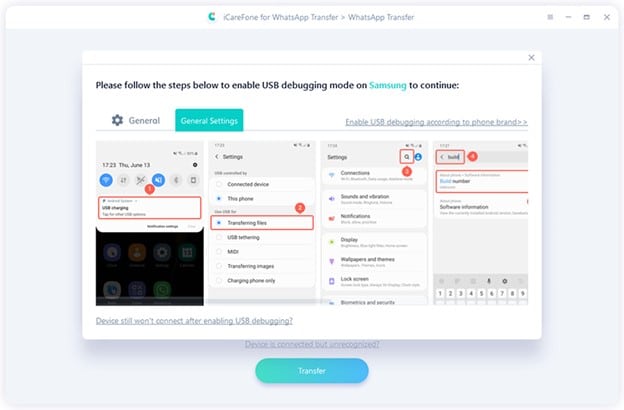
Task: Tap the sound mute quick toggle icon
Action: click(158, 180)
